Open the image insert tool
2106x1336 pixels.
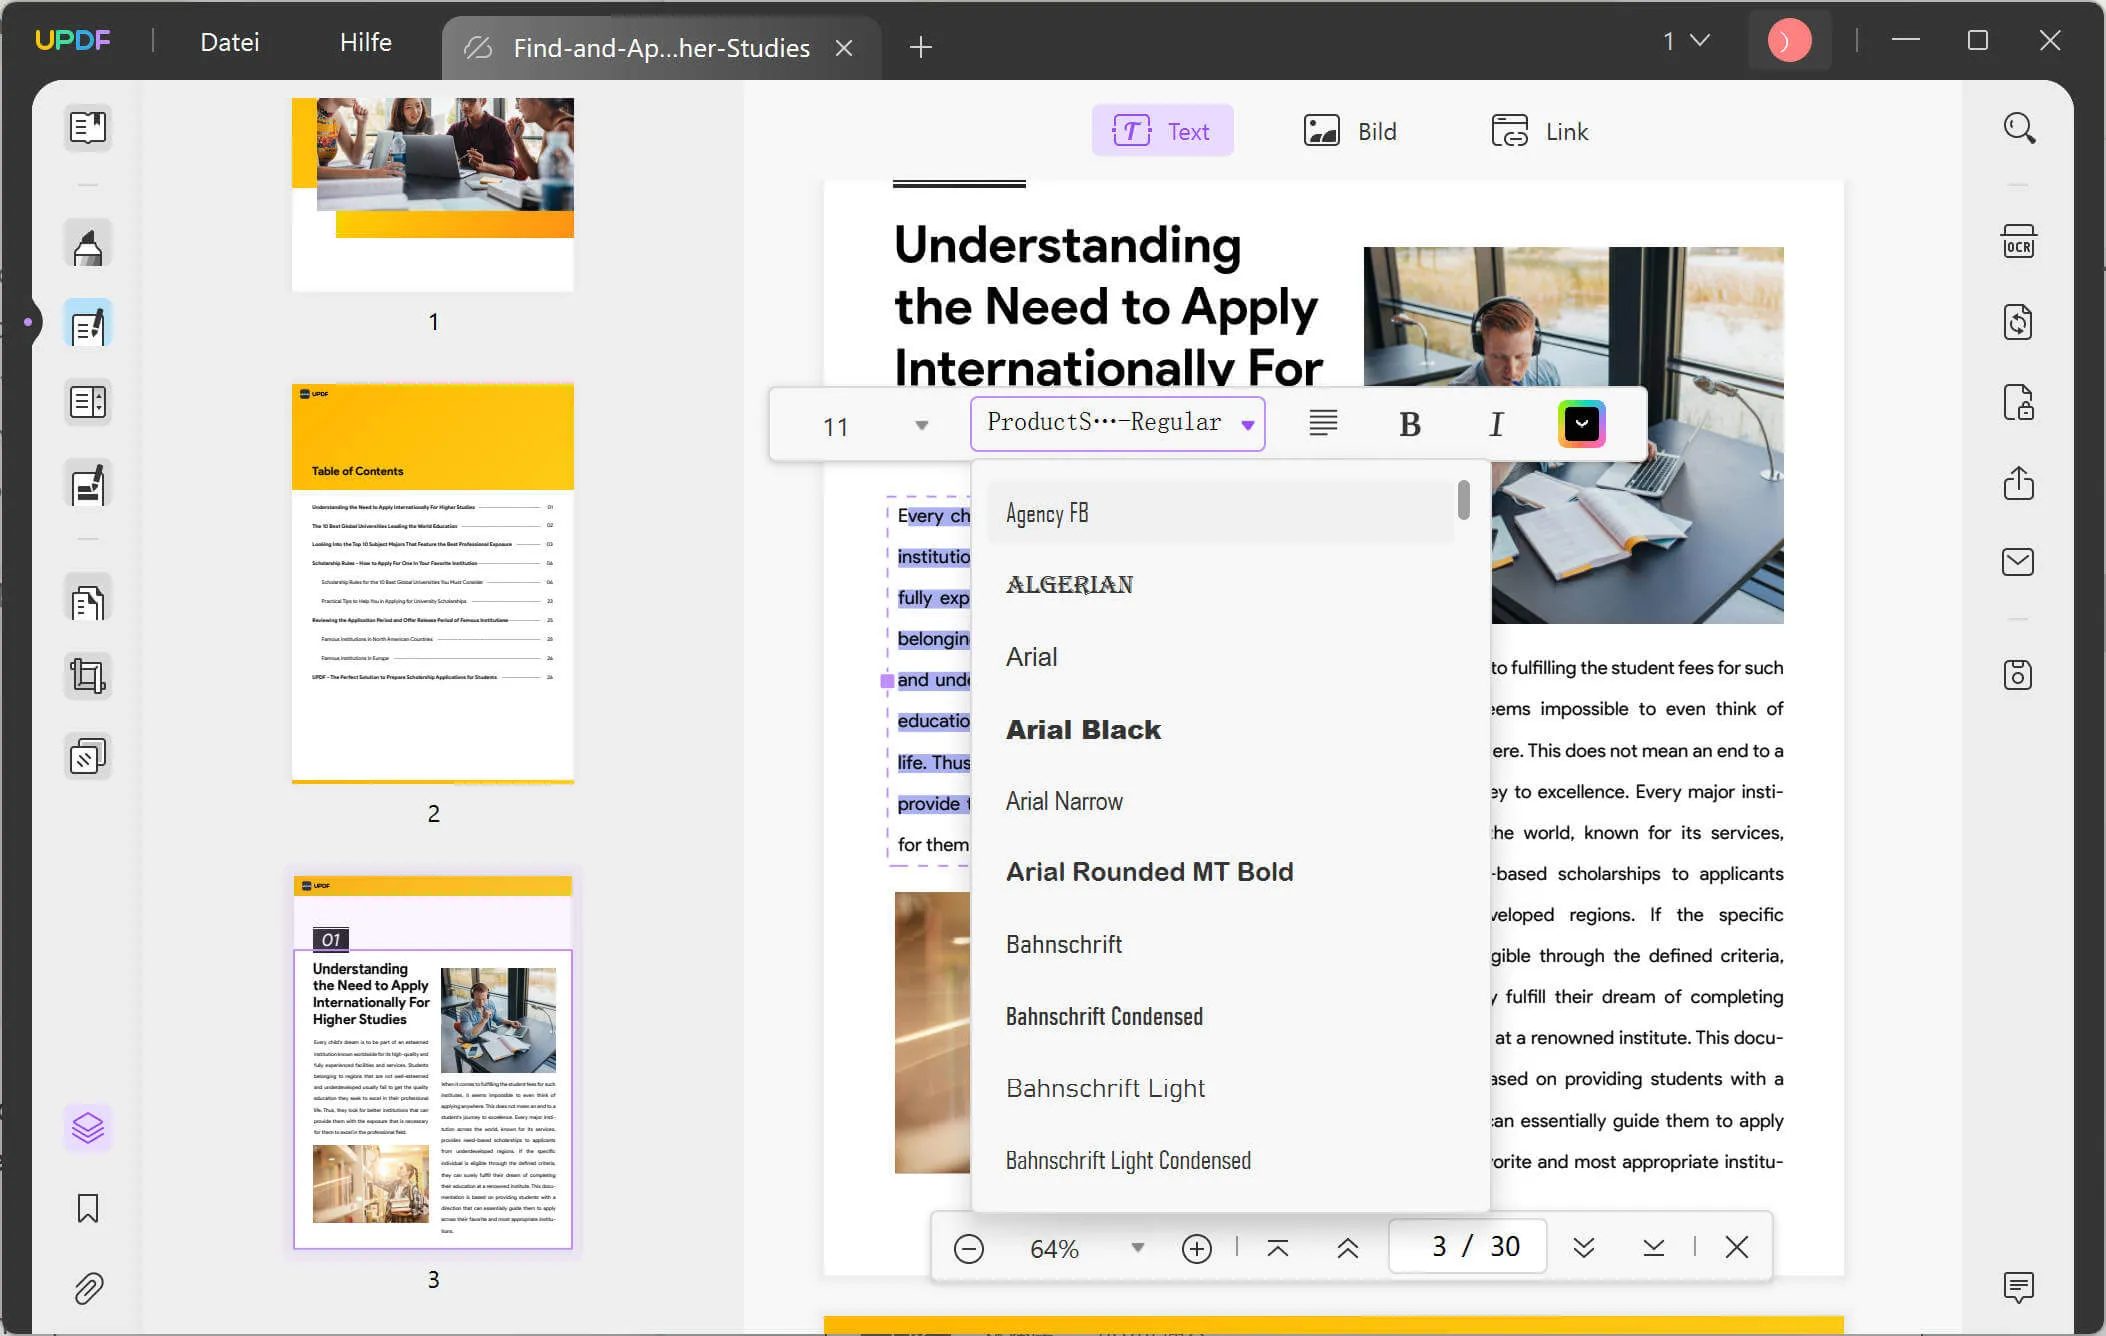(x=1349, y=131)
